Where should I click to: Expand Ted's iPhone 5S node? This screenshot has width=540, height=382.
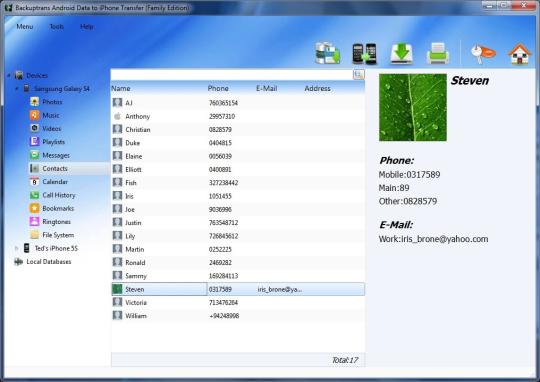[16, 248]
